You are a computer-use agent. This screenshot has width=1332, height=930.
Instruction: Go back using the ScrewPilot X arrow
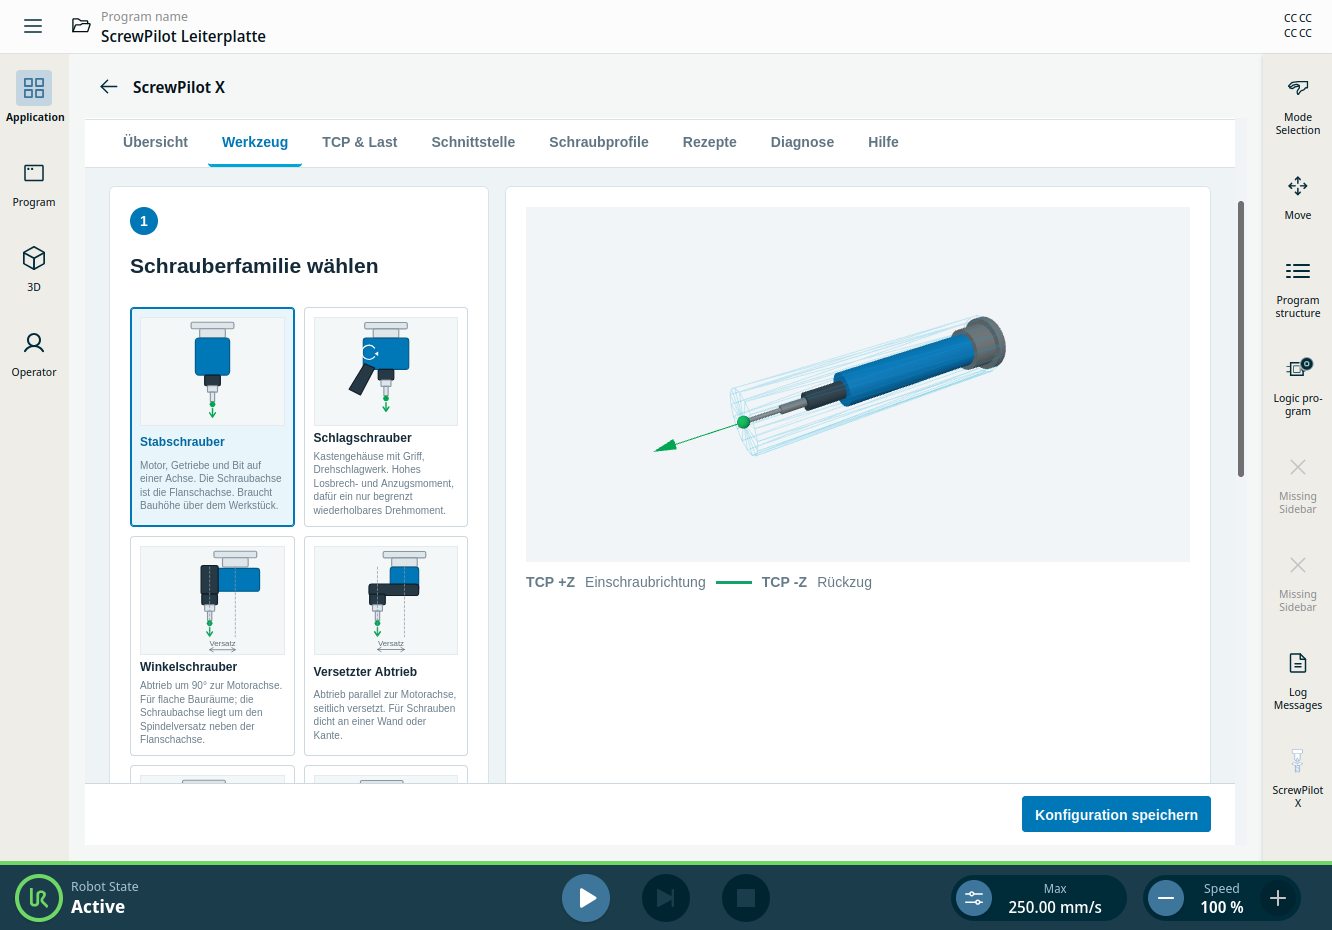[x=109, y=87]
